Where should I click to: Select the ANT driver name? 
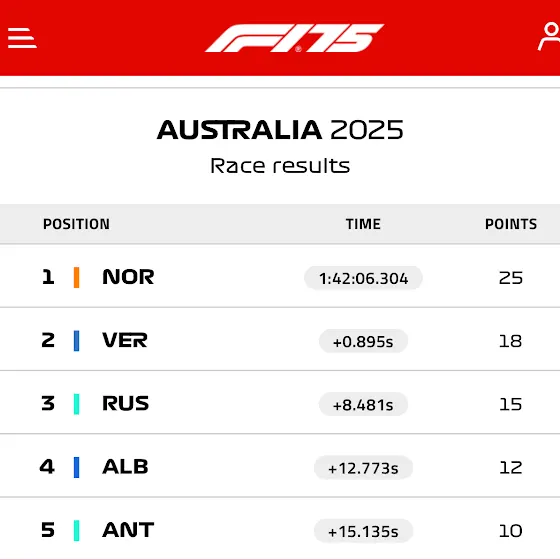pos(128,530)
